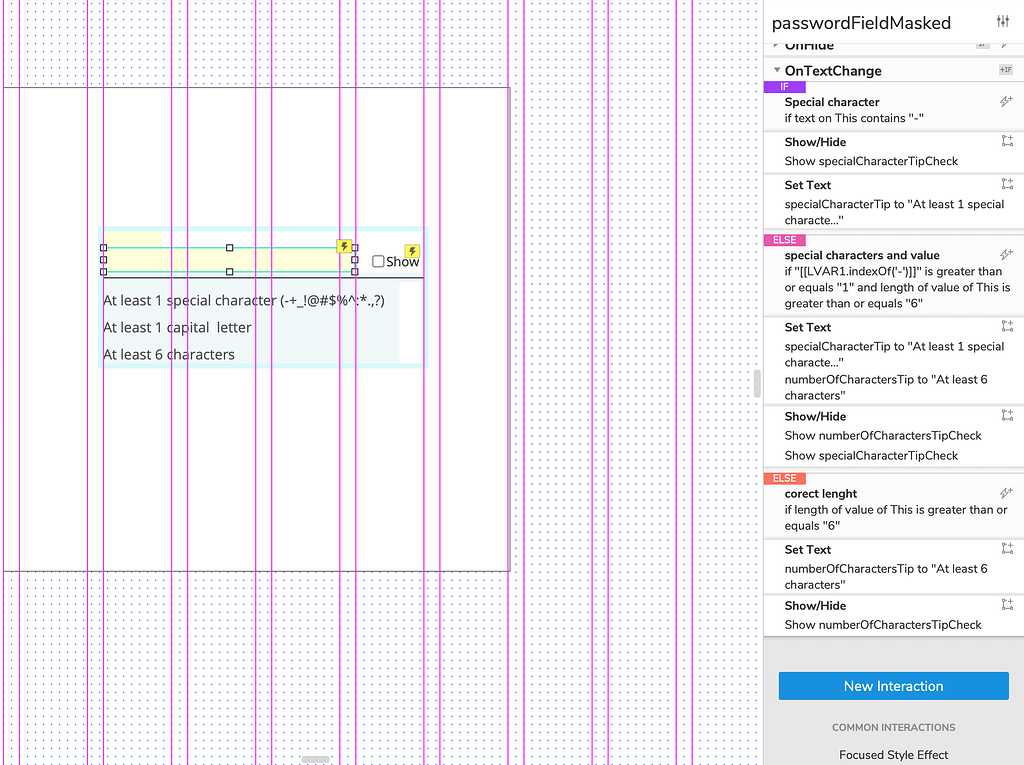Viewport: 1024px width, 765px height.
Task: Check the "Show" checkbox on the canvas
Action: pyautogui.click(x=380, y=261)
